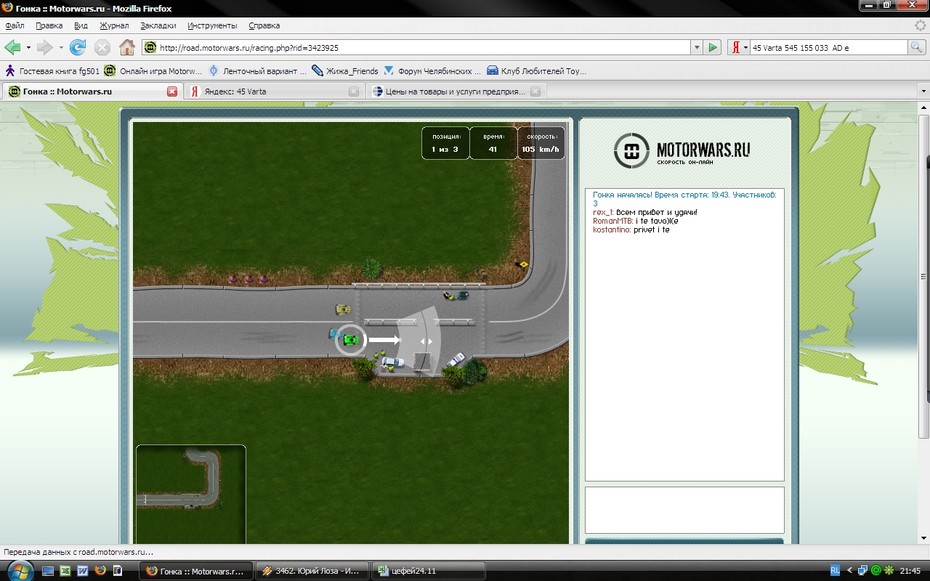Open the Справка menu
Screen dimensions: 930x581
click(x=264, y=25)
